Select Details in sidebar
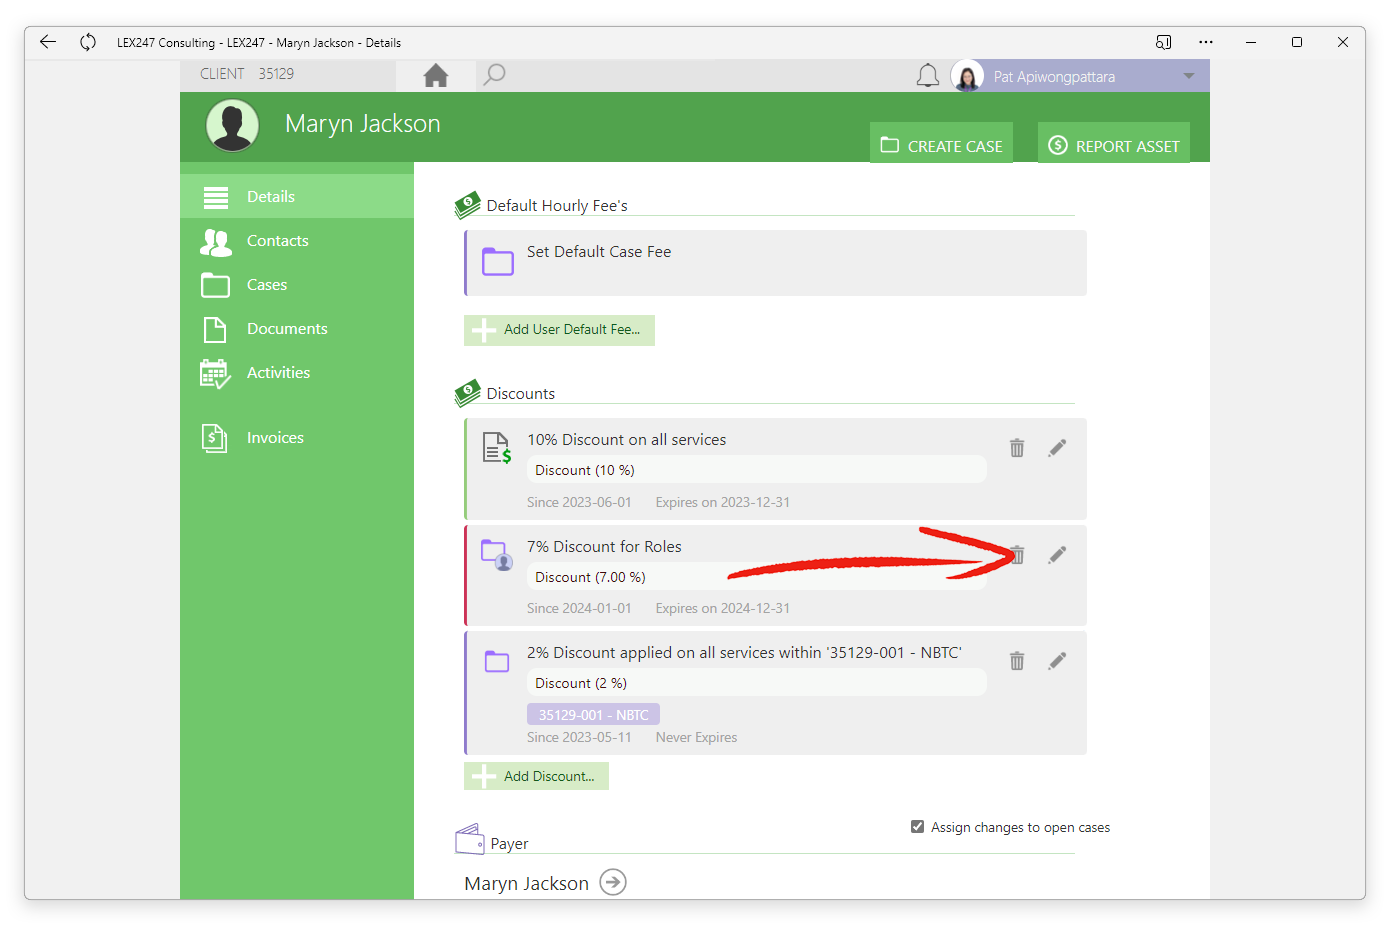Screen dimensions: 1390x925 pyautogui.click(x=297, y=196)
